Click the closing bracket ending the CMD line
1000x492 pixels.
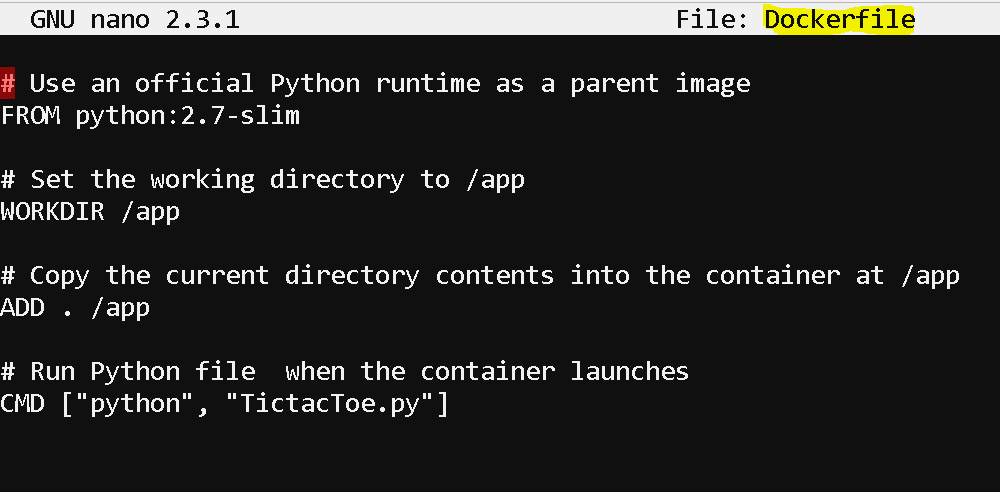click(x=443, y=403)
